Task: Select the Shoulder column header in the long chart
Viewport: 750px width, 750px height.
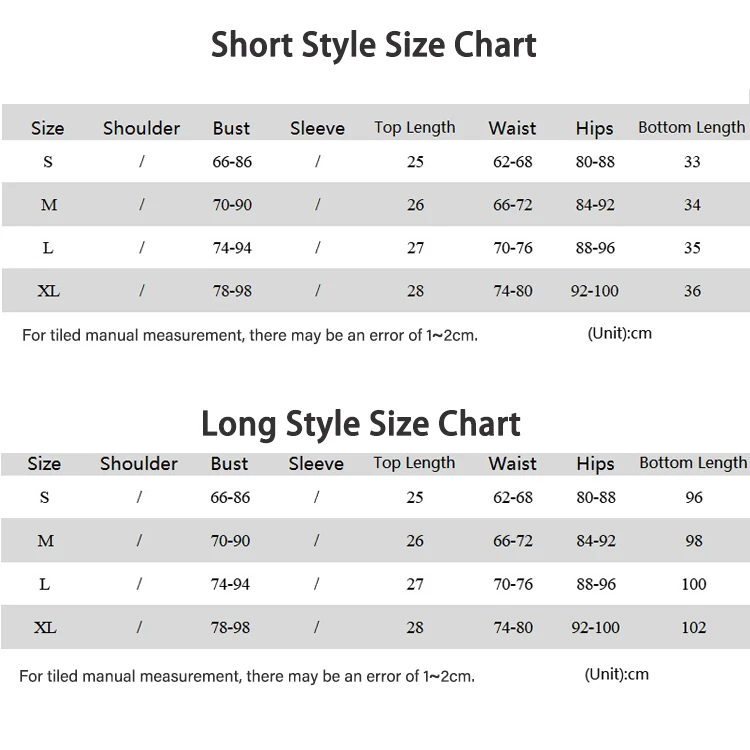Action: [139, 463]
